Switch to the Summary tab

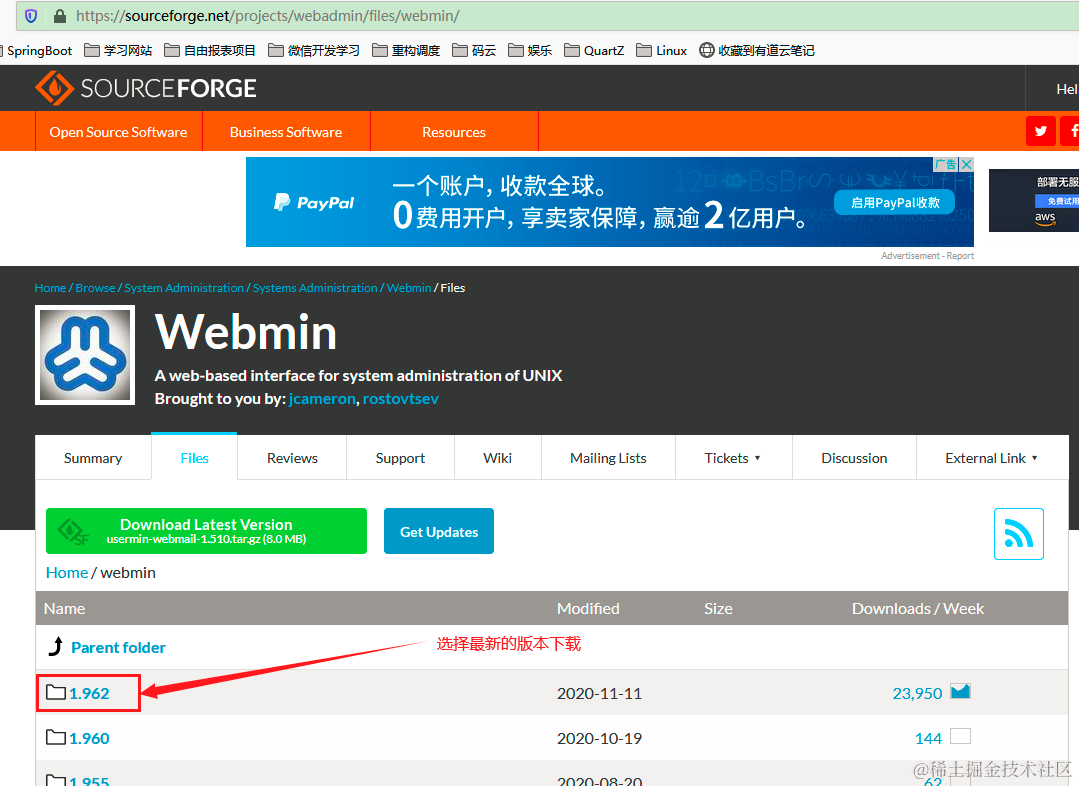[x=93, y=458]
